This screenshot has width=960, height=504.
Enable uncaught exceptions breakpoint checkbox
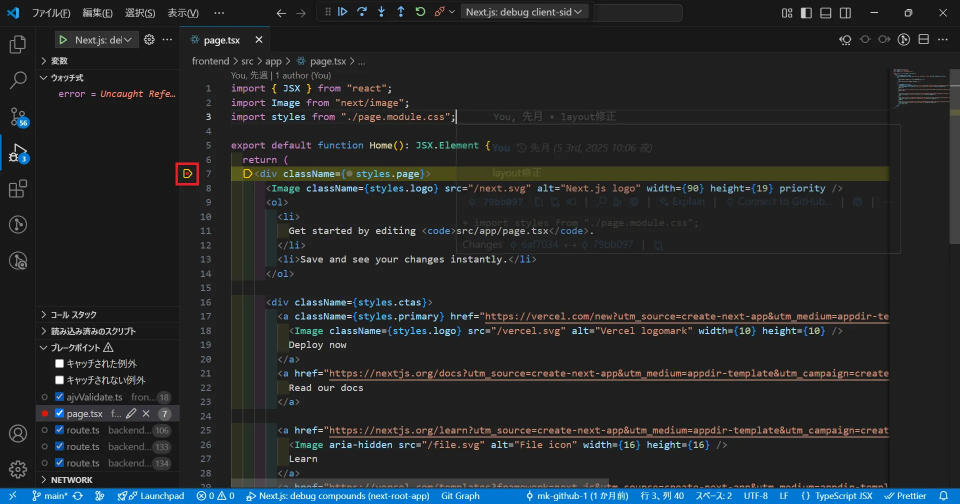coord(59,380)
